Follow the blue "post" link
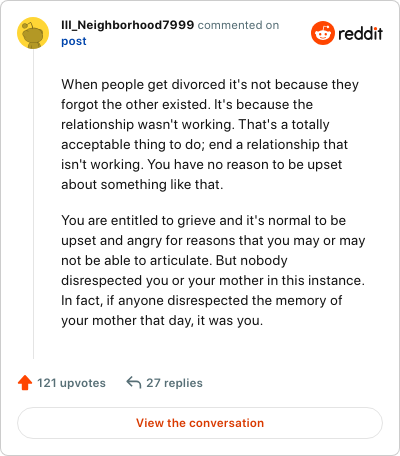 [74, 41]
